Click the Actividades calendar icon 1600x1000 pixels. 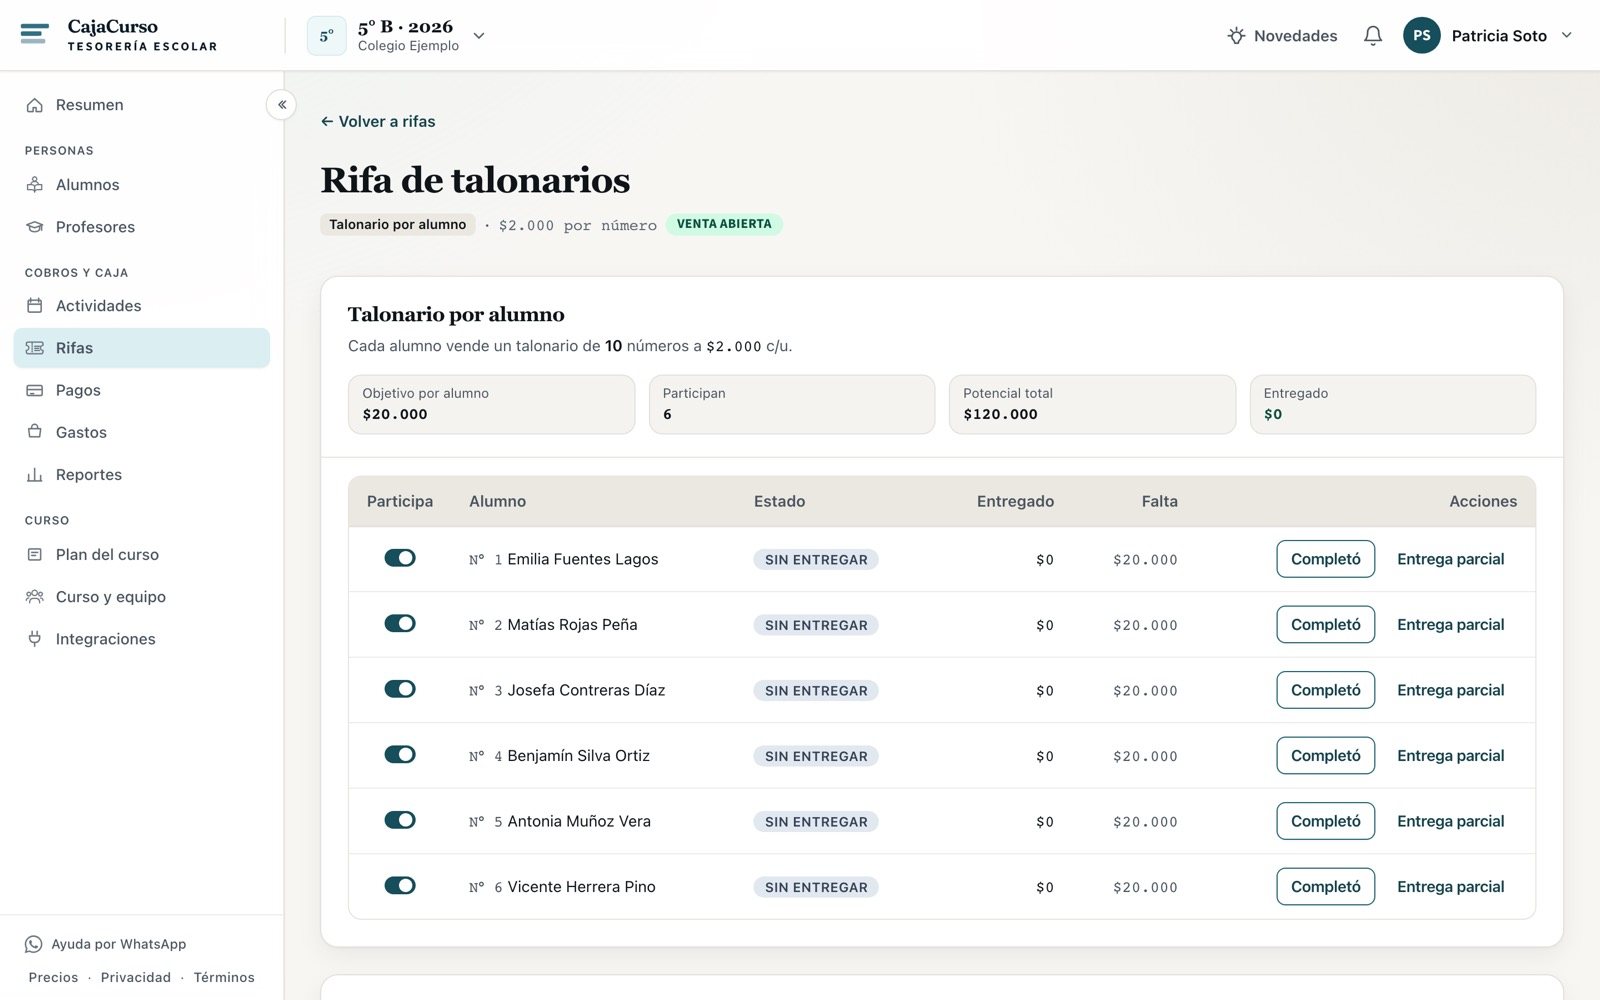(x=35, y=306)
